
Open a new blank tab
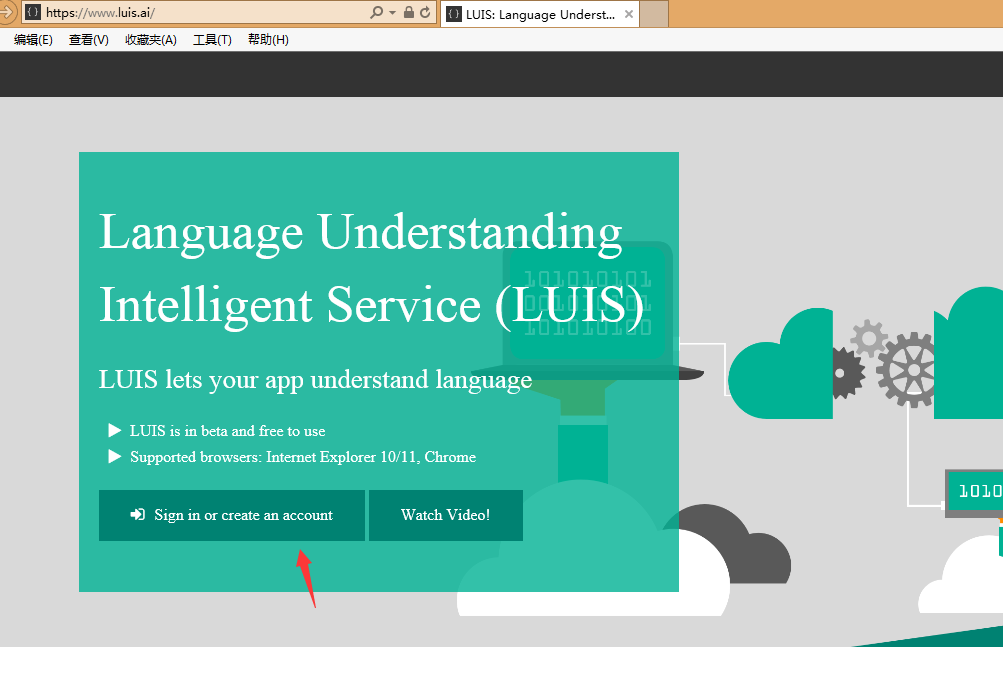pos(654,14)
